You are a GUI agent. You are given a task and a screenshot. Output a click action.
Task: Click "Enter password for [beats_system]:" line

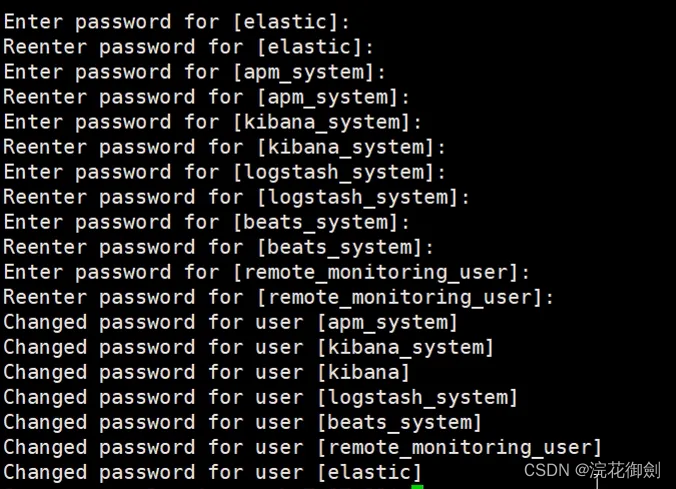pos(206,223)
